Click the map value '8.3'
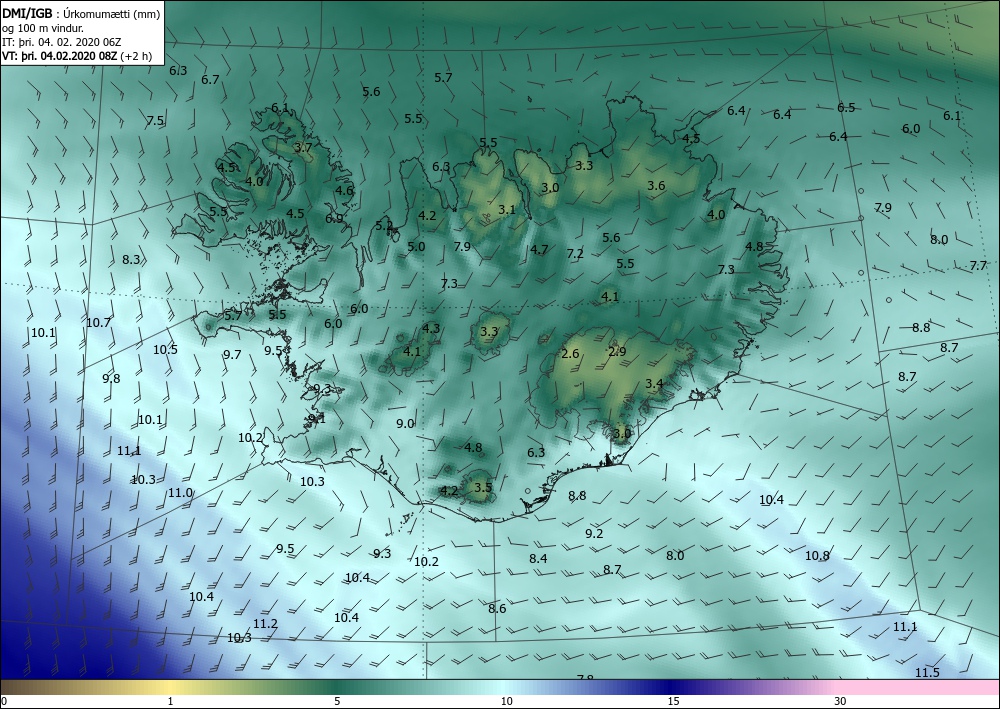The image size is (1000, 709). pyautogui.click(x=131, y=259)
